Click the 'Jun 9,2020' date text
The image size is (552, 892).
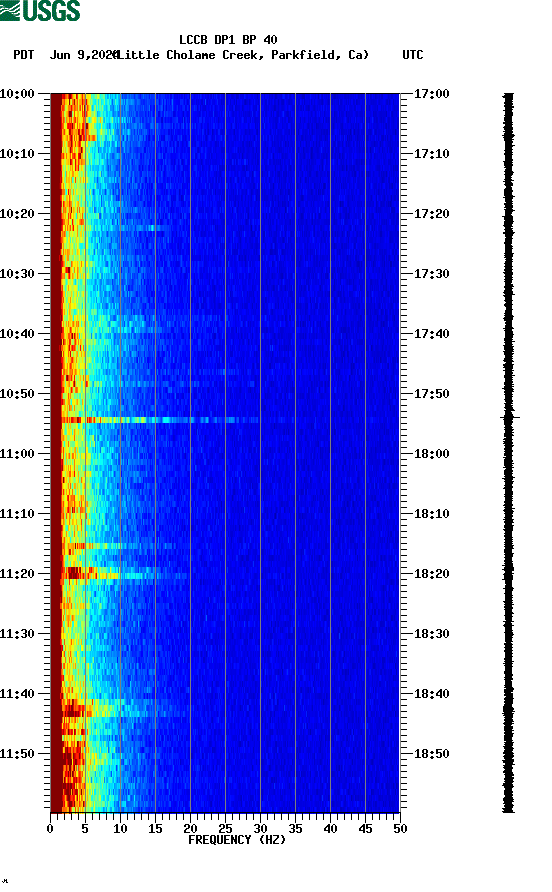84,55
